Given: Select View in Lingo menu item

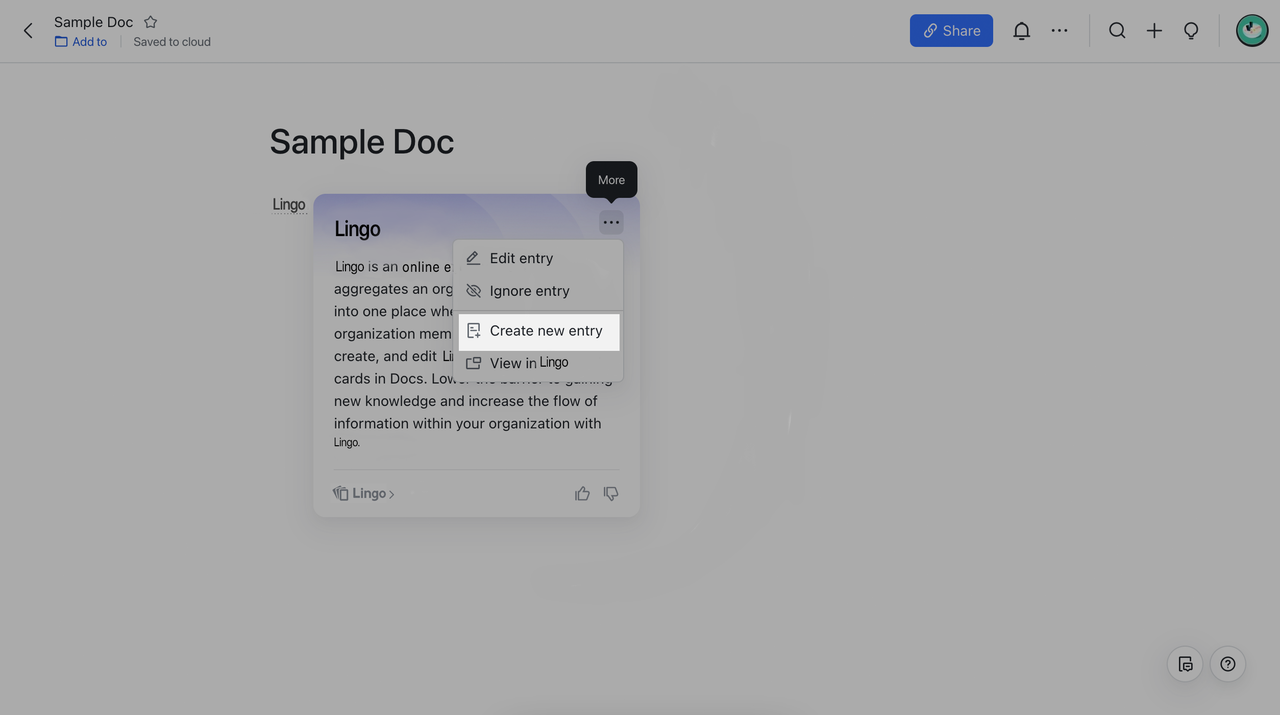Looking at the screenshot, I should 528,363.
